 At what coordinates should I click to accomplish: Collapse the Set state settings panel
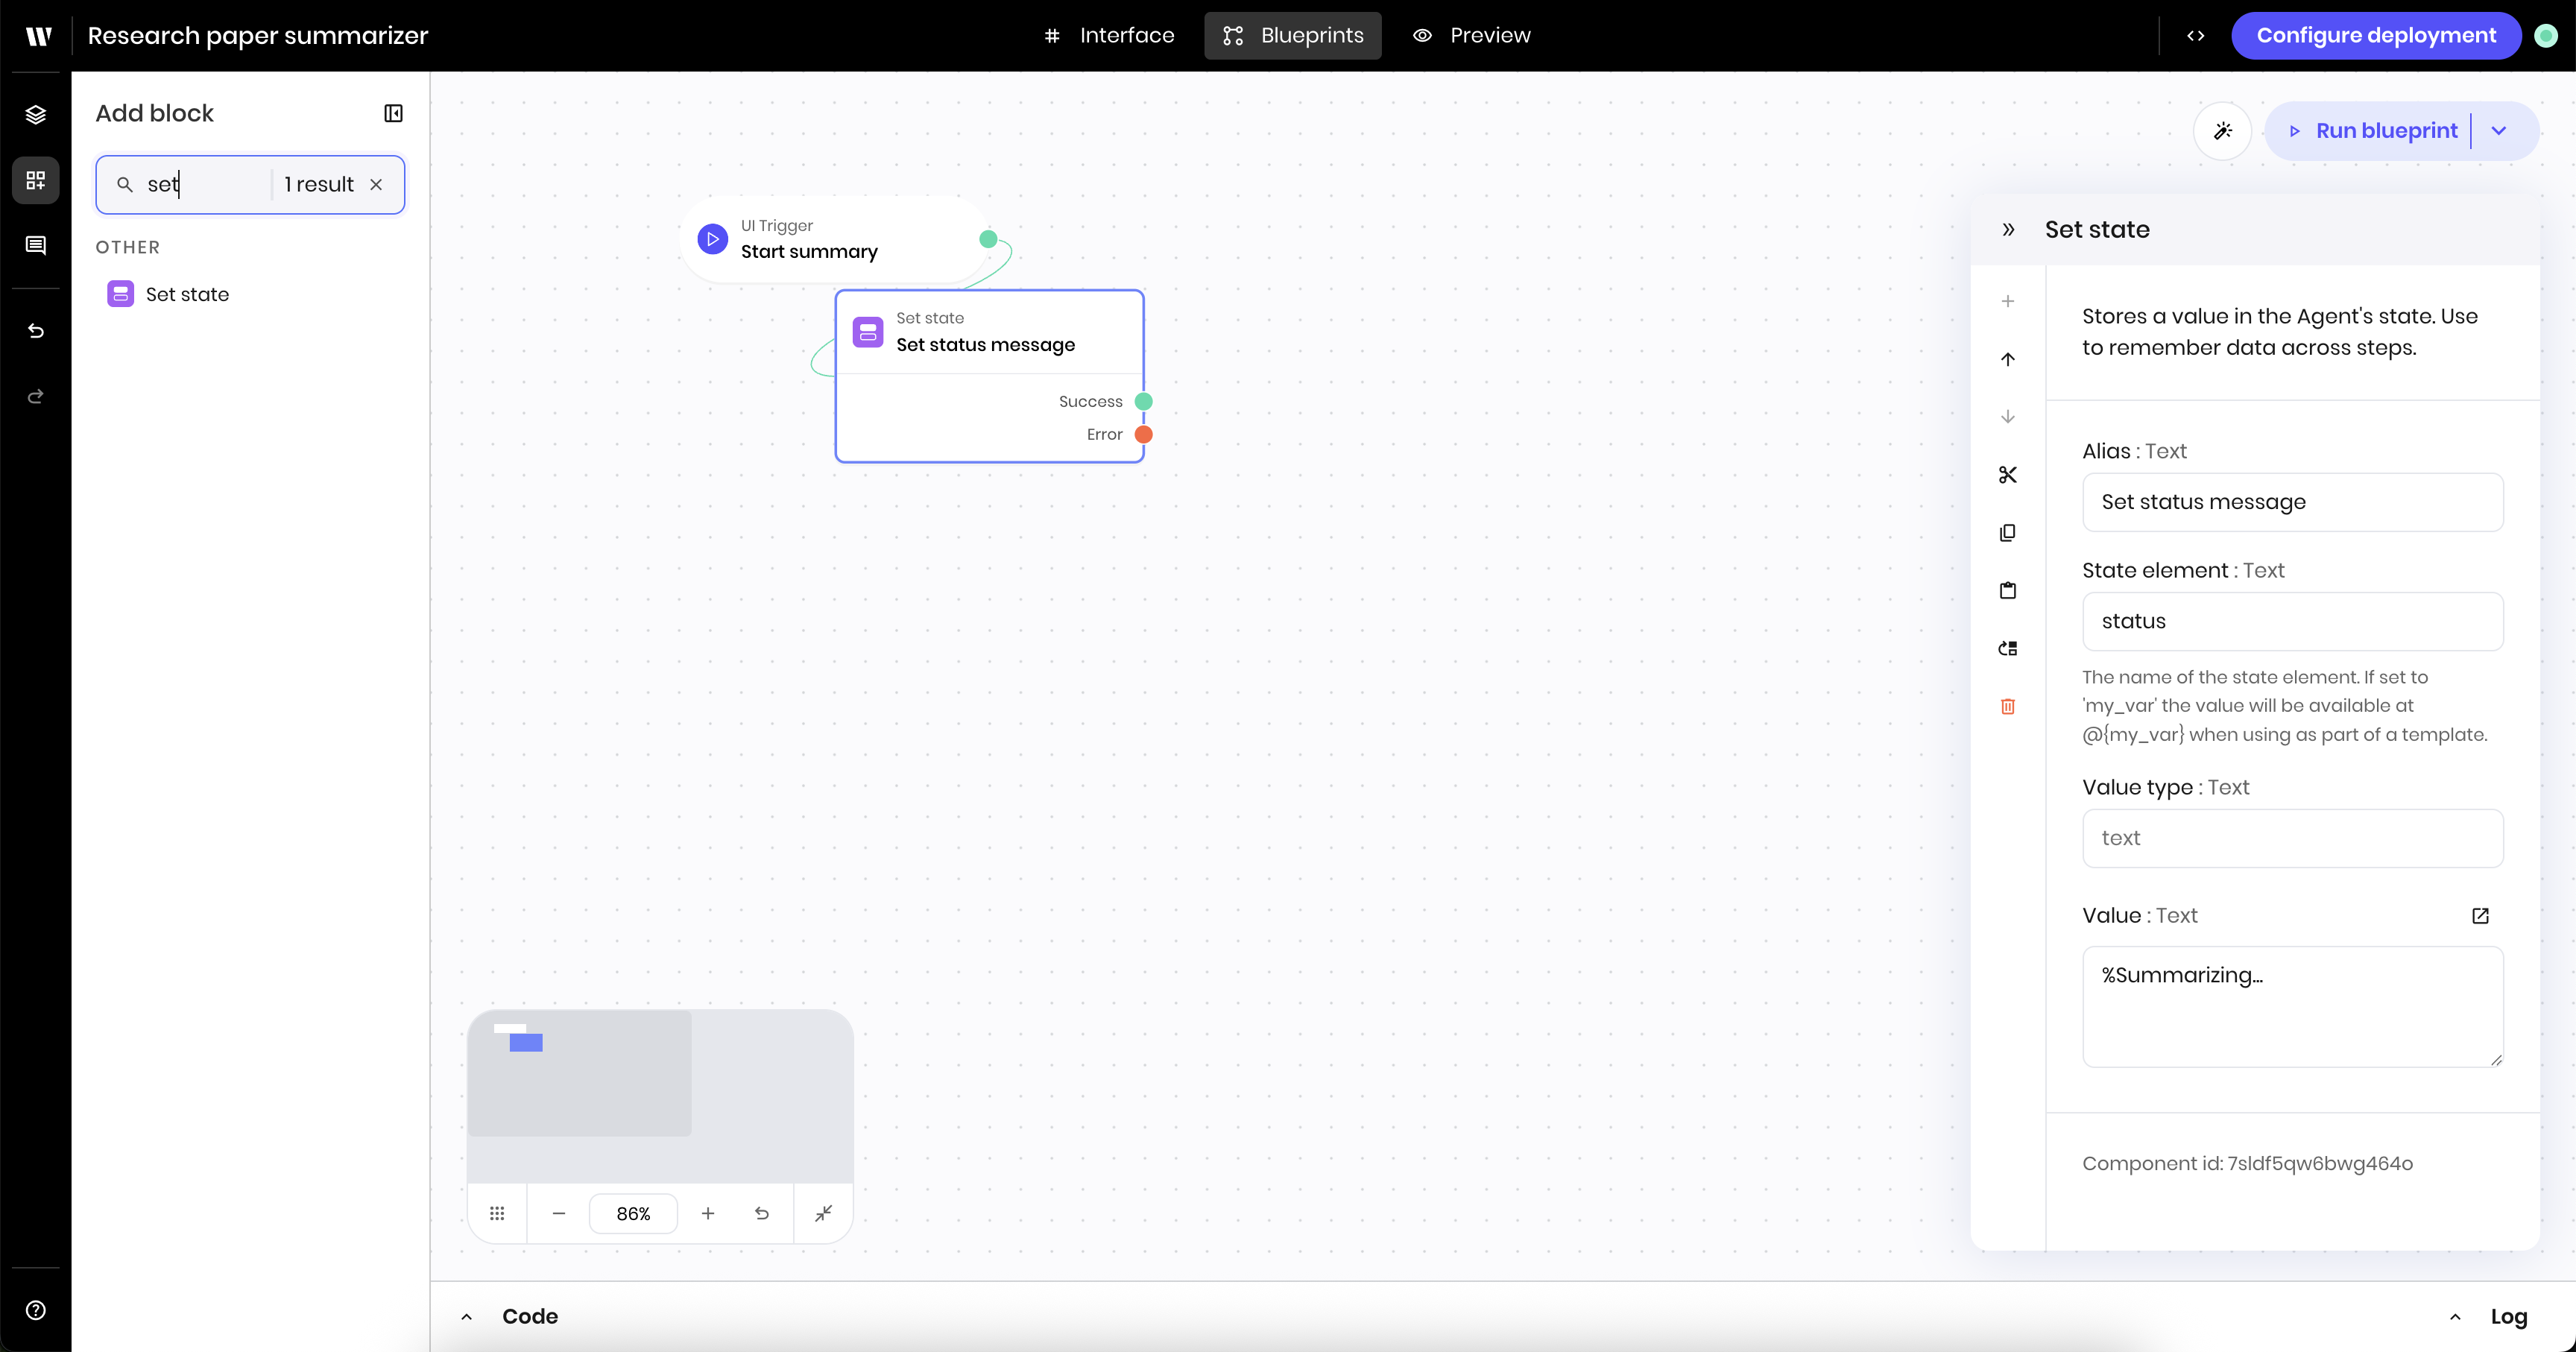click(2008, 230)
